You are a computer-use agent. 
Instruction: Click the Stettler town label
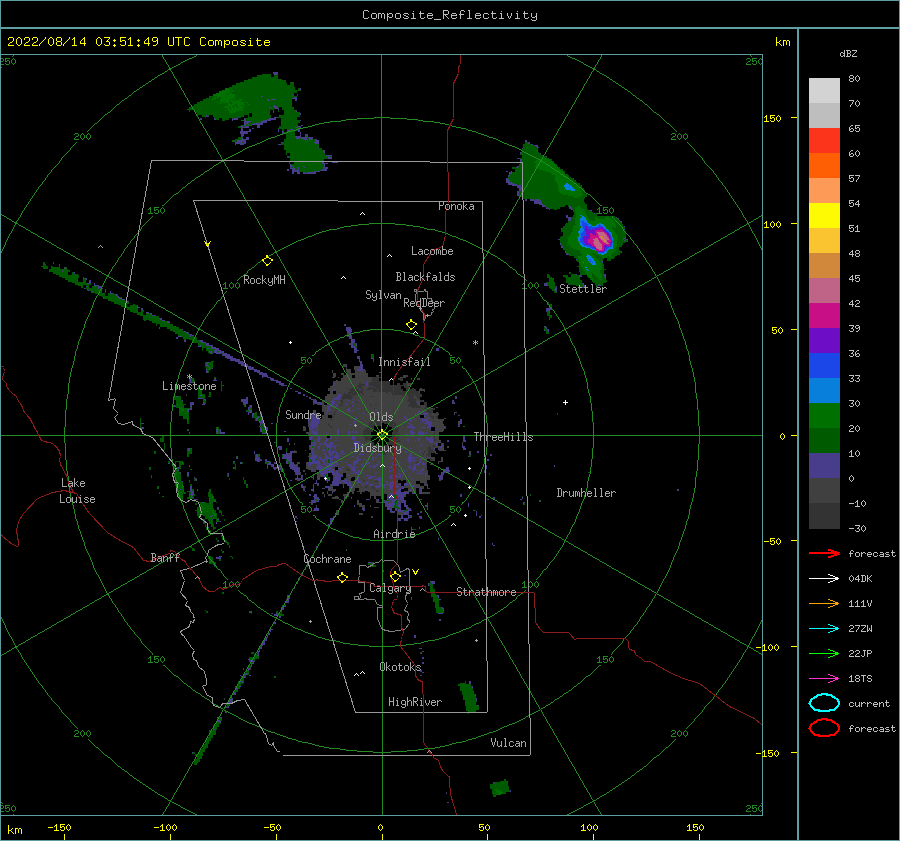click(x=583, y=289)
